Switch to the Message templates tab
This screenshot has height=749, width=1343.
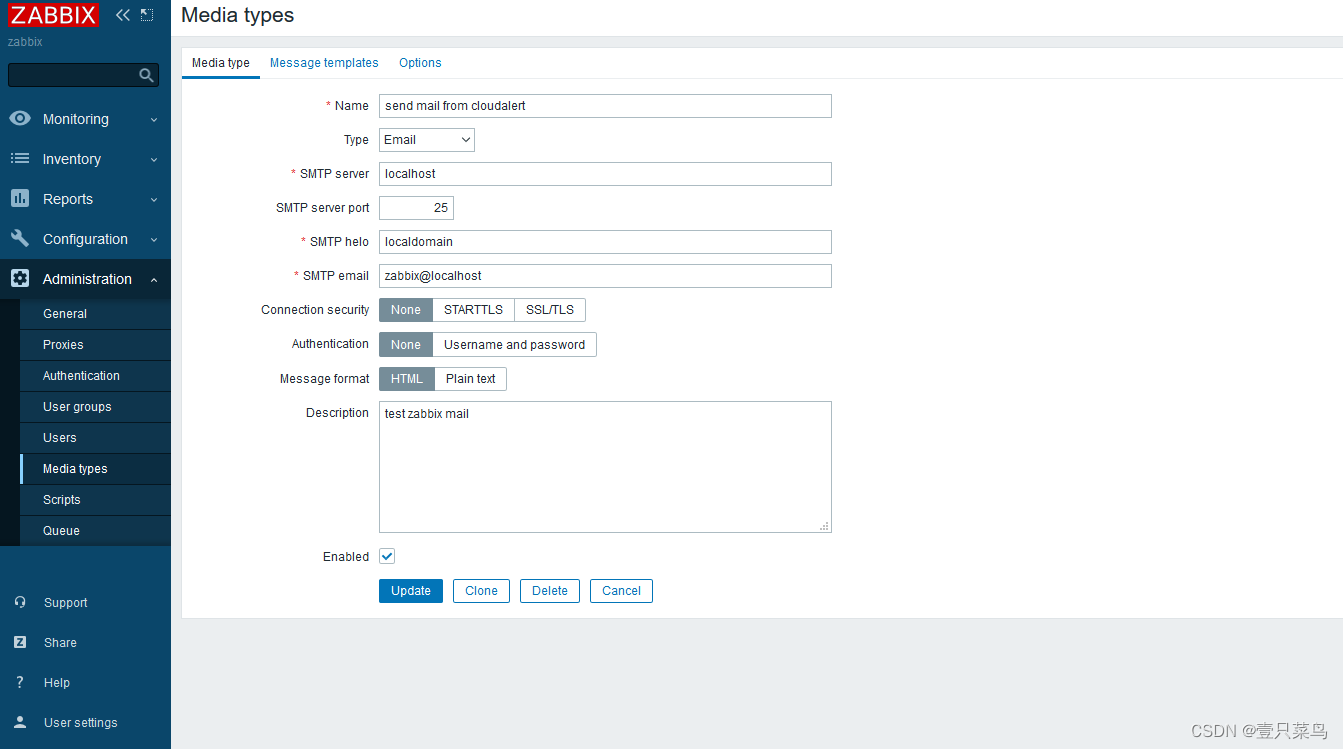coord(324,62)
